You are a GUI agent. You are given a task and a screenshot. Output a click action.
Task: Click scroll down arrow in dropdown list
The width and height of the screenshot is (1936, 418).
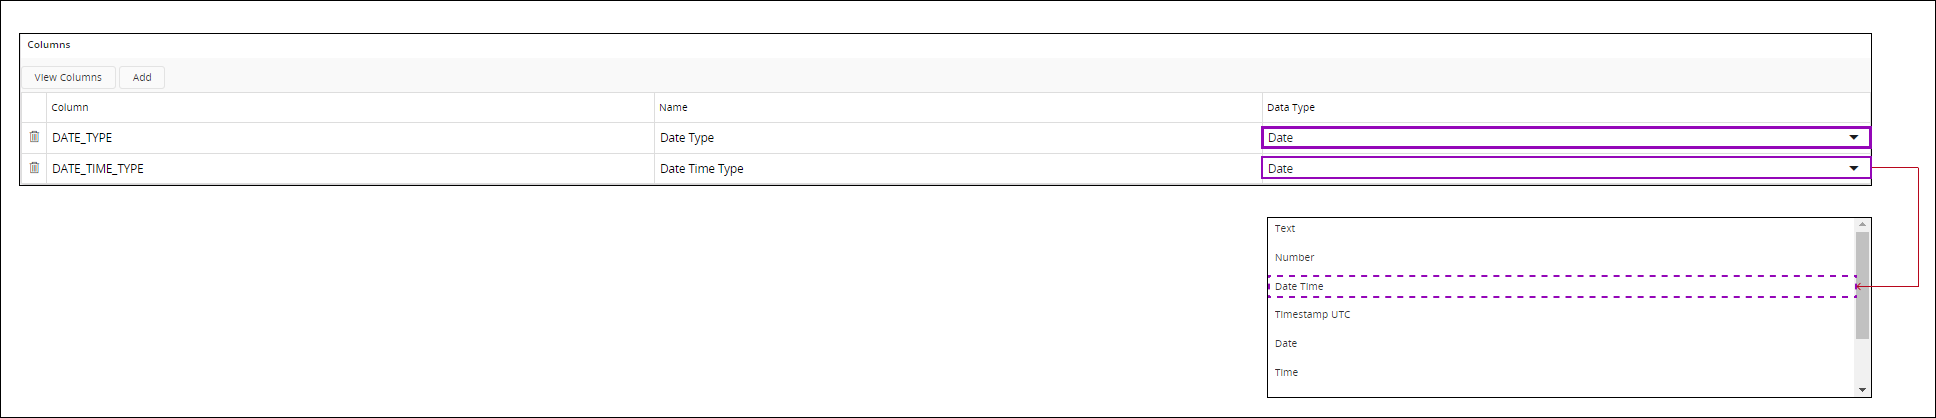pos(1862,390)
